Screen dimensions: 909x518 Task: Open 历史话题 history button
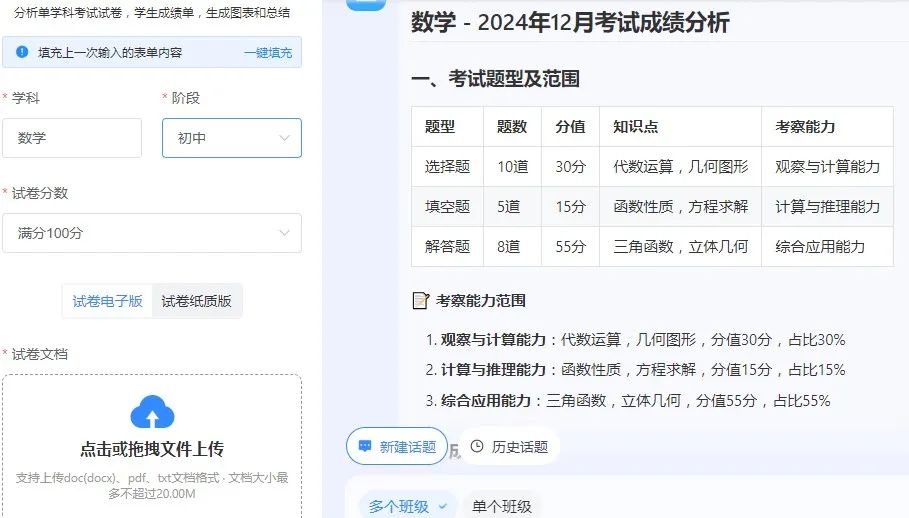coord(509,446)
